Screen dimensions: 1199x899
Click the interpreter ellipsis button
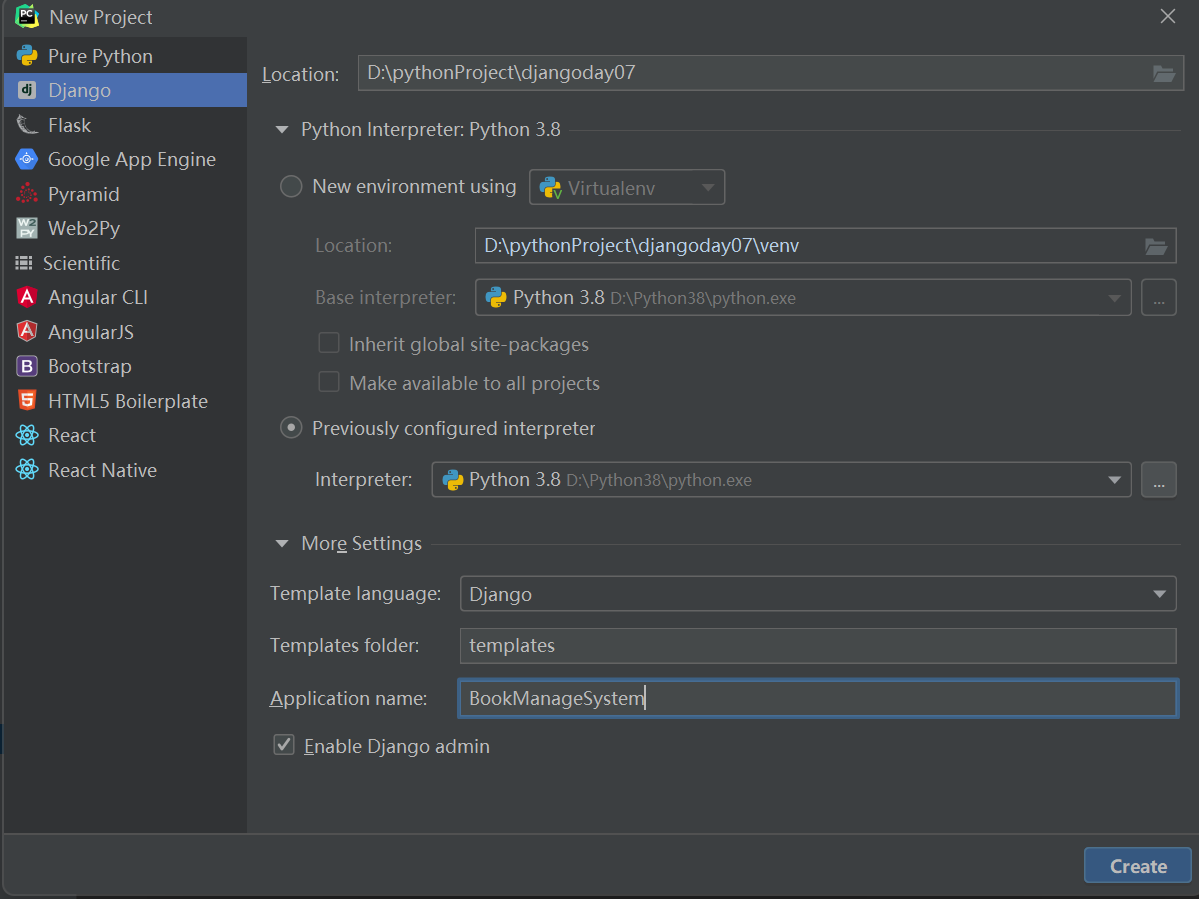[1158, 480]
